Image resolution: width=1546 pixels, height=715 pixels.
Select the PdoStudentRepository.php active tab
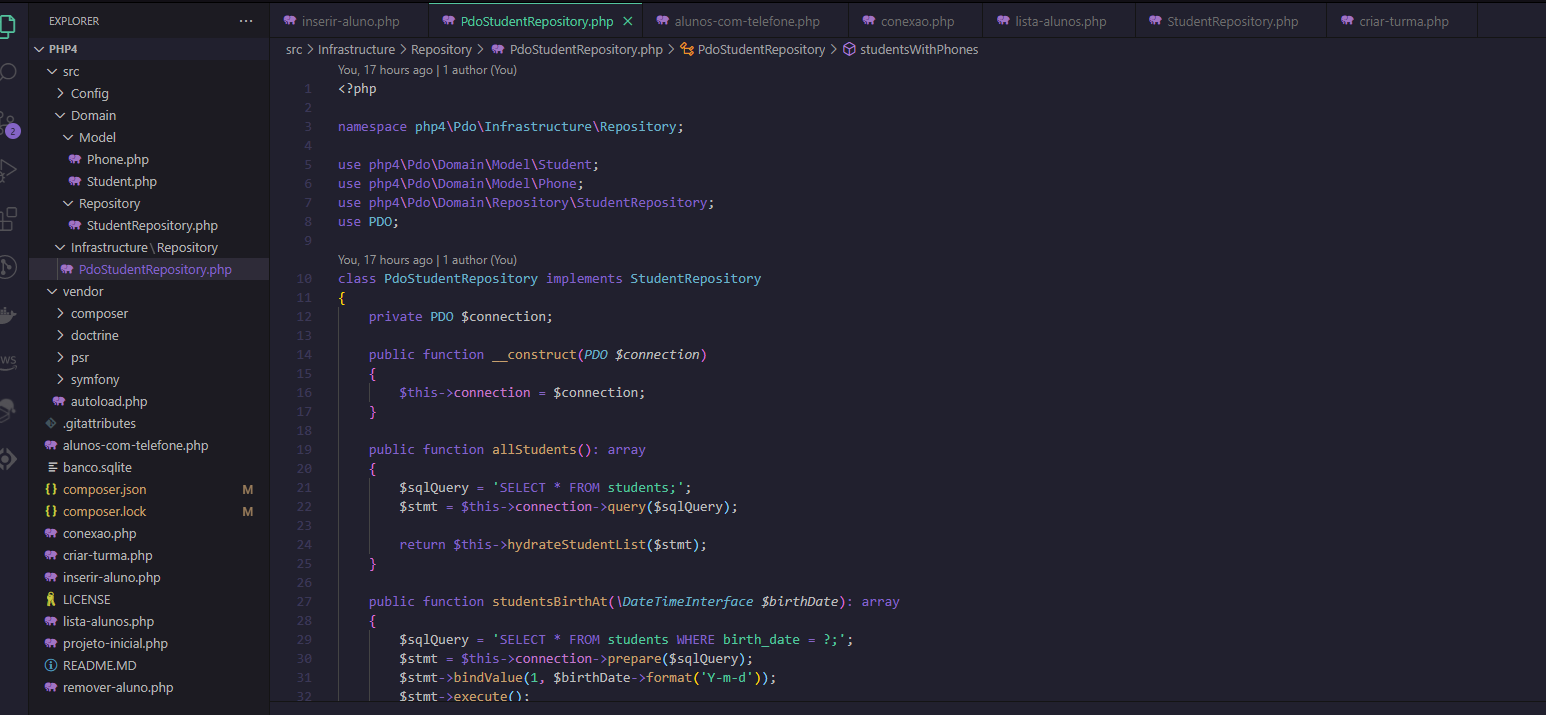click(537, 21)
